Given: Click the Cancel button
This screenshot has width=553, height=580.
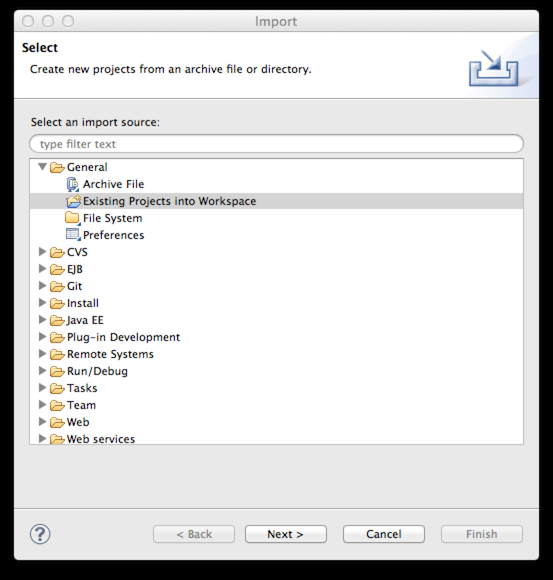Looking at the screenshot, I should tap(384, 534).
